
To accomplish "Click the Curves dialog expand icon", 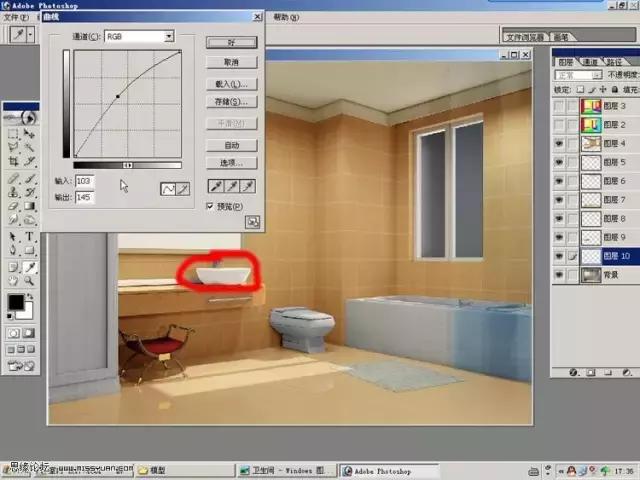I will coord(252,222).
